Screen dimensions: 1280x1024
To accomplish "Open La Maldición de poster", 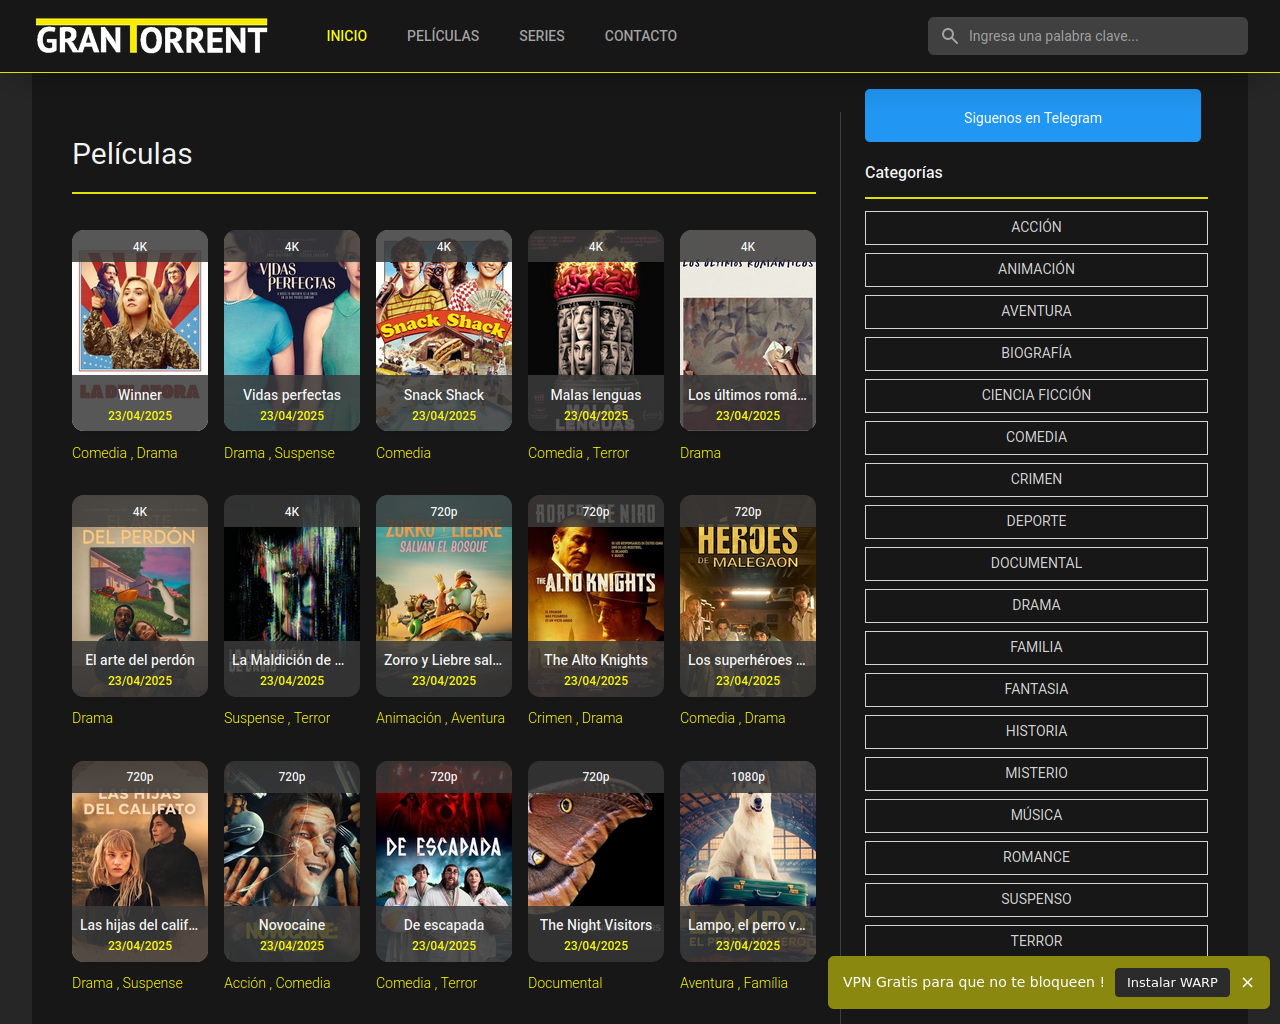I will point(292,596).
